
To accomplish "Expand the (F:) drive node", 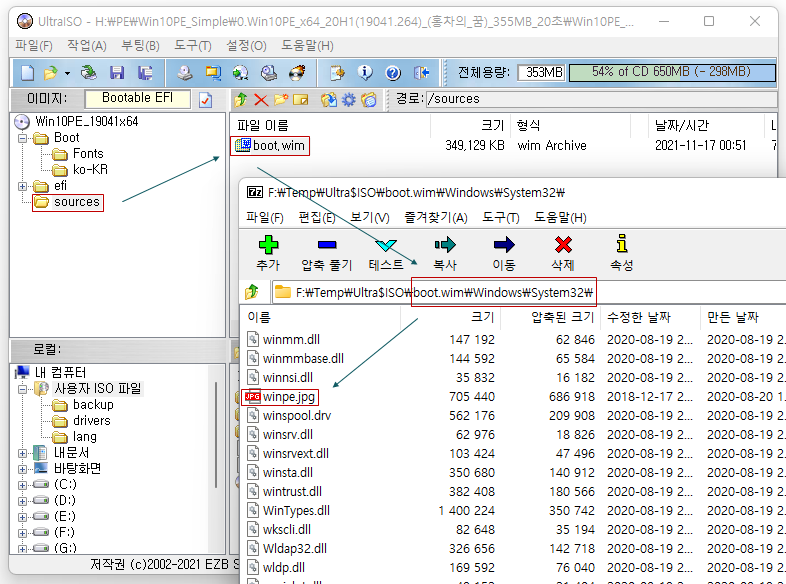I will pyautogui.click(x=23, y=533).
